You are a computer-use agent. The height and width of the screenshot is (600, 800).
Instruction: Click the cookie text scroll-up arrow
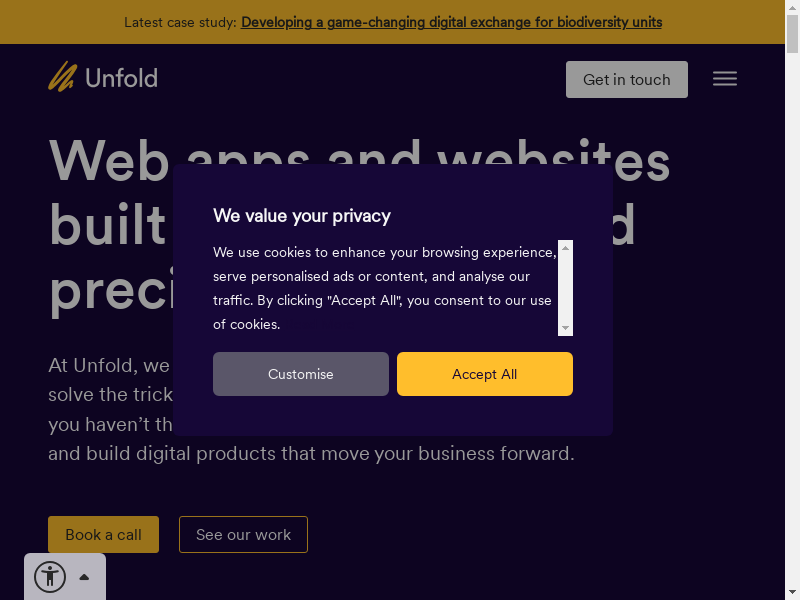point(565,247)
